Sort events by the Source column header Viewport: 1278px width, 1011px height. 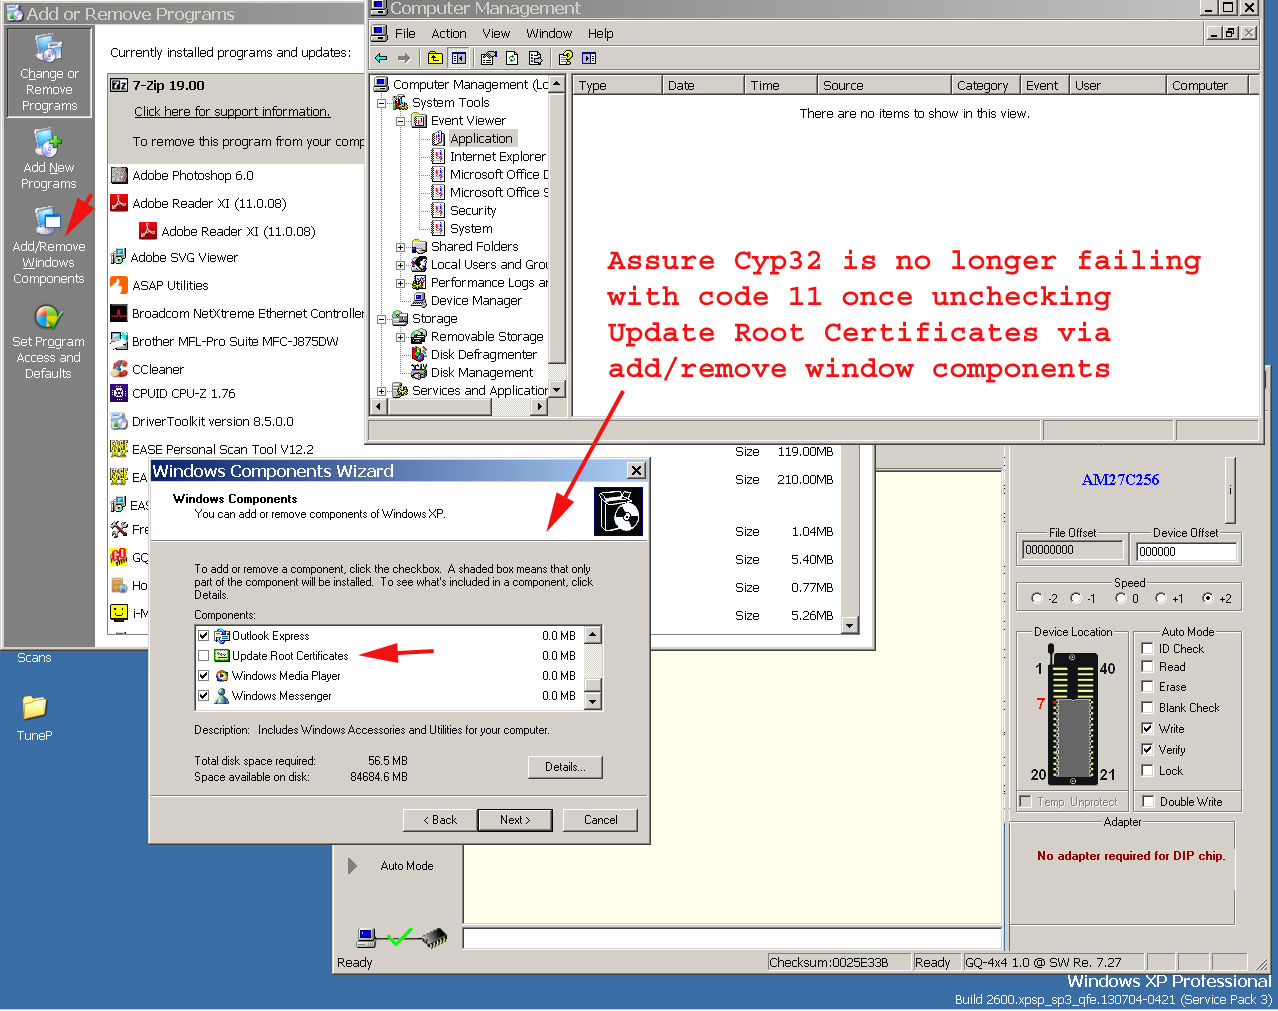(x=882, y=85)
